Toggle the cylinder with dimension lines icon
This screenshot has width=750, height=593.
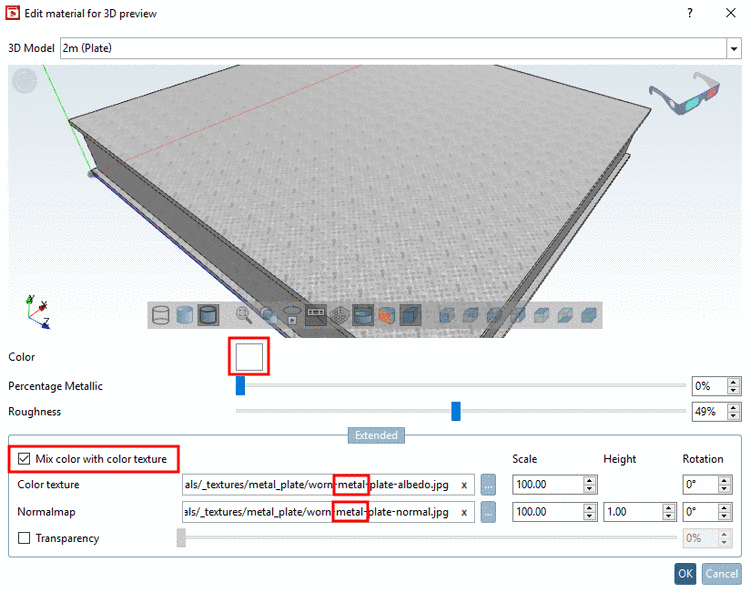[x=363, y=316]
